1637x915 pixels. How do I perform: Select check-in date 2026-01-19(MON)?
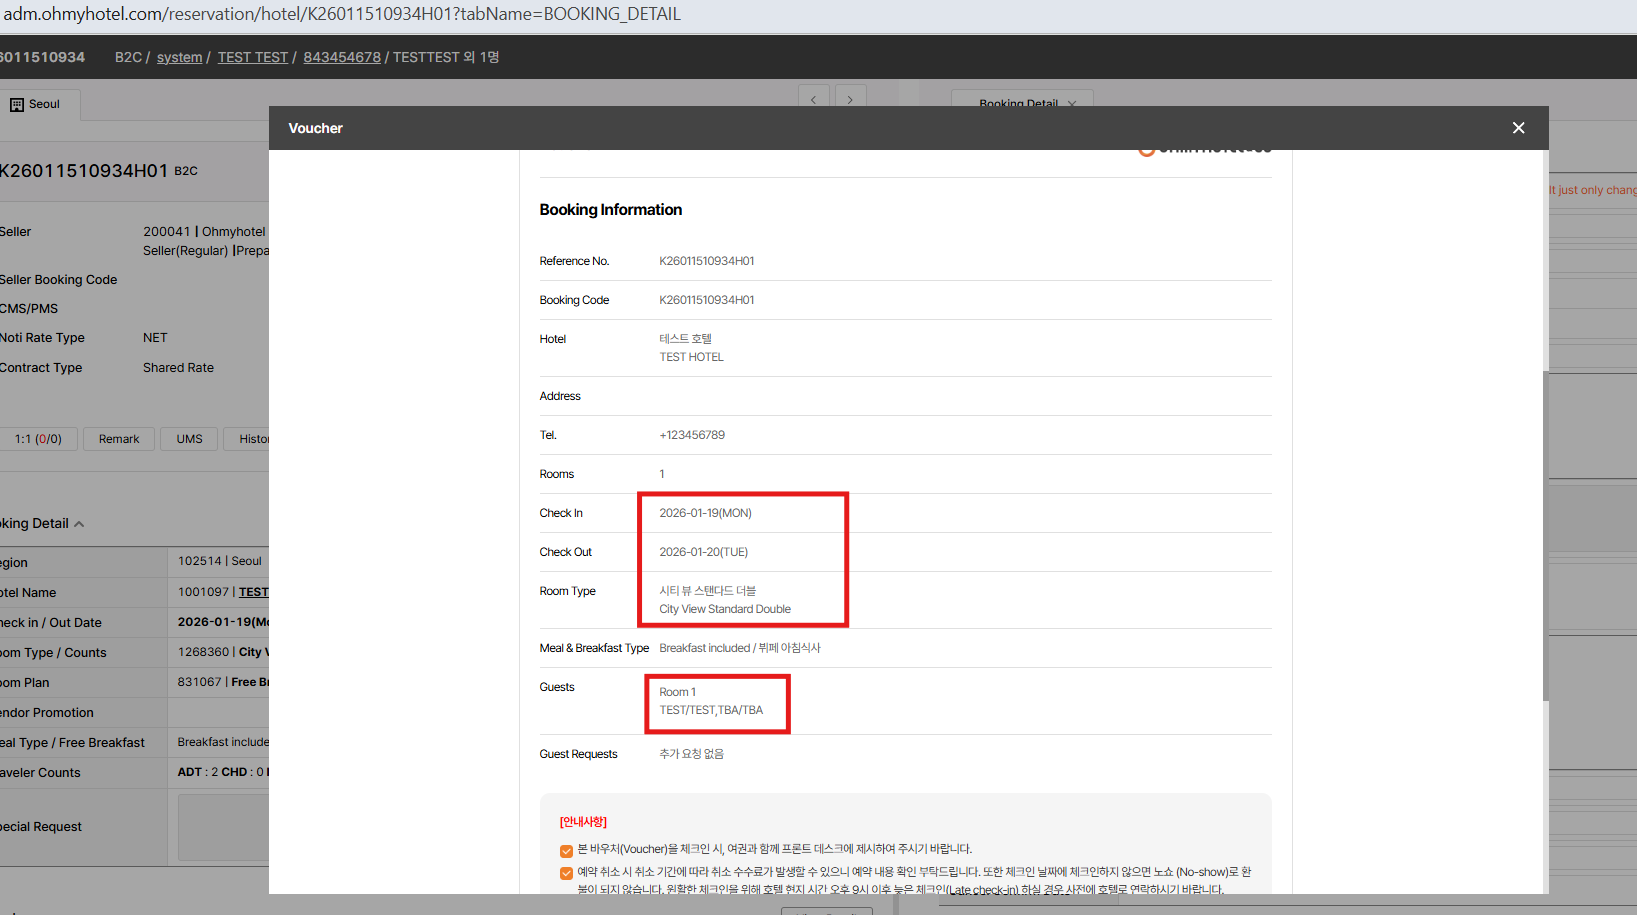[x=705, y=513]
